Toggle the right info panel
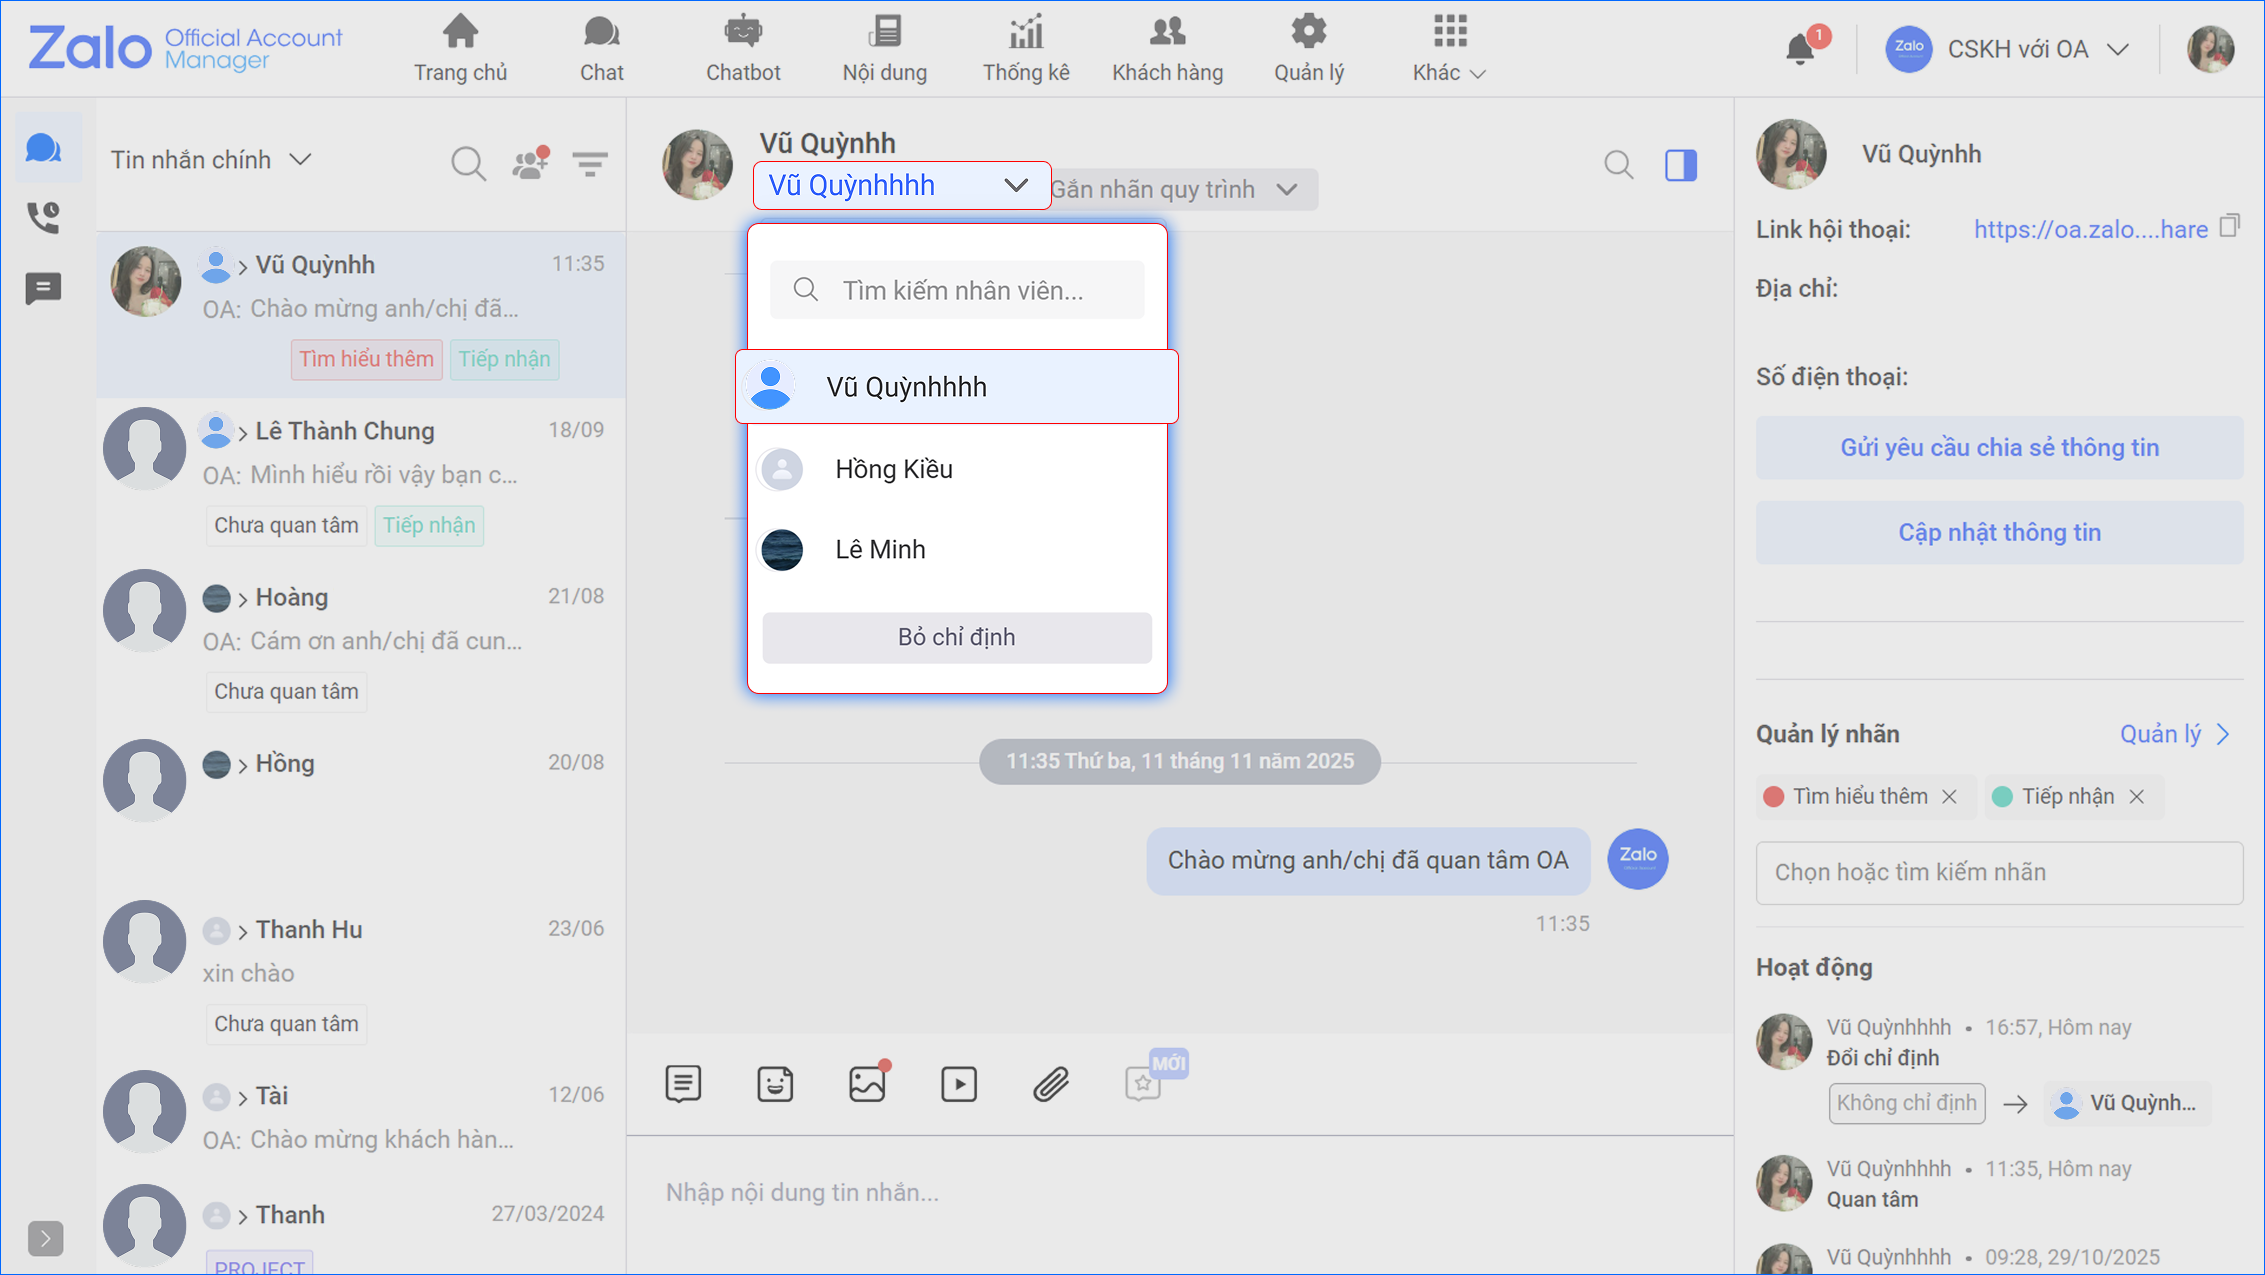The width and height of the screenshot is (2265, 1275). coord(1681,165)
